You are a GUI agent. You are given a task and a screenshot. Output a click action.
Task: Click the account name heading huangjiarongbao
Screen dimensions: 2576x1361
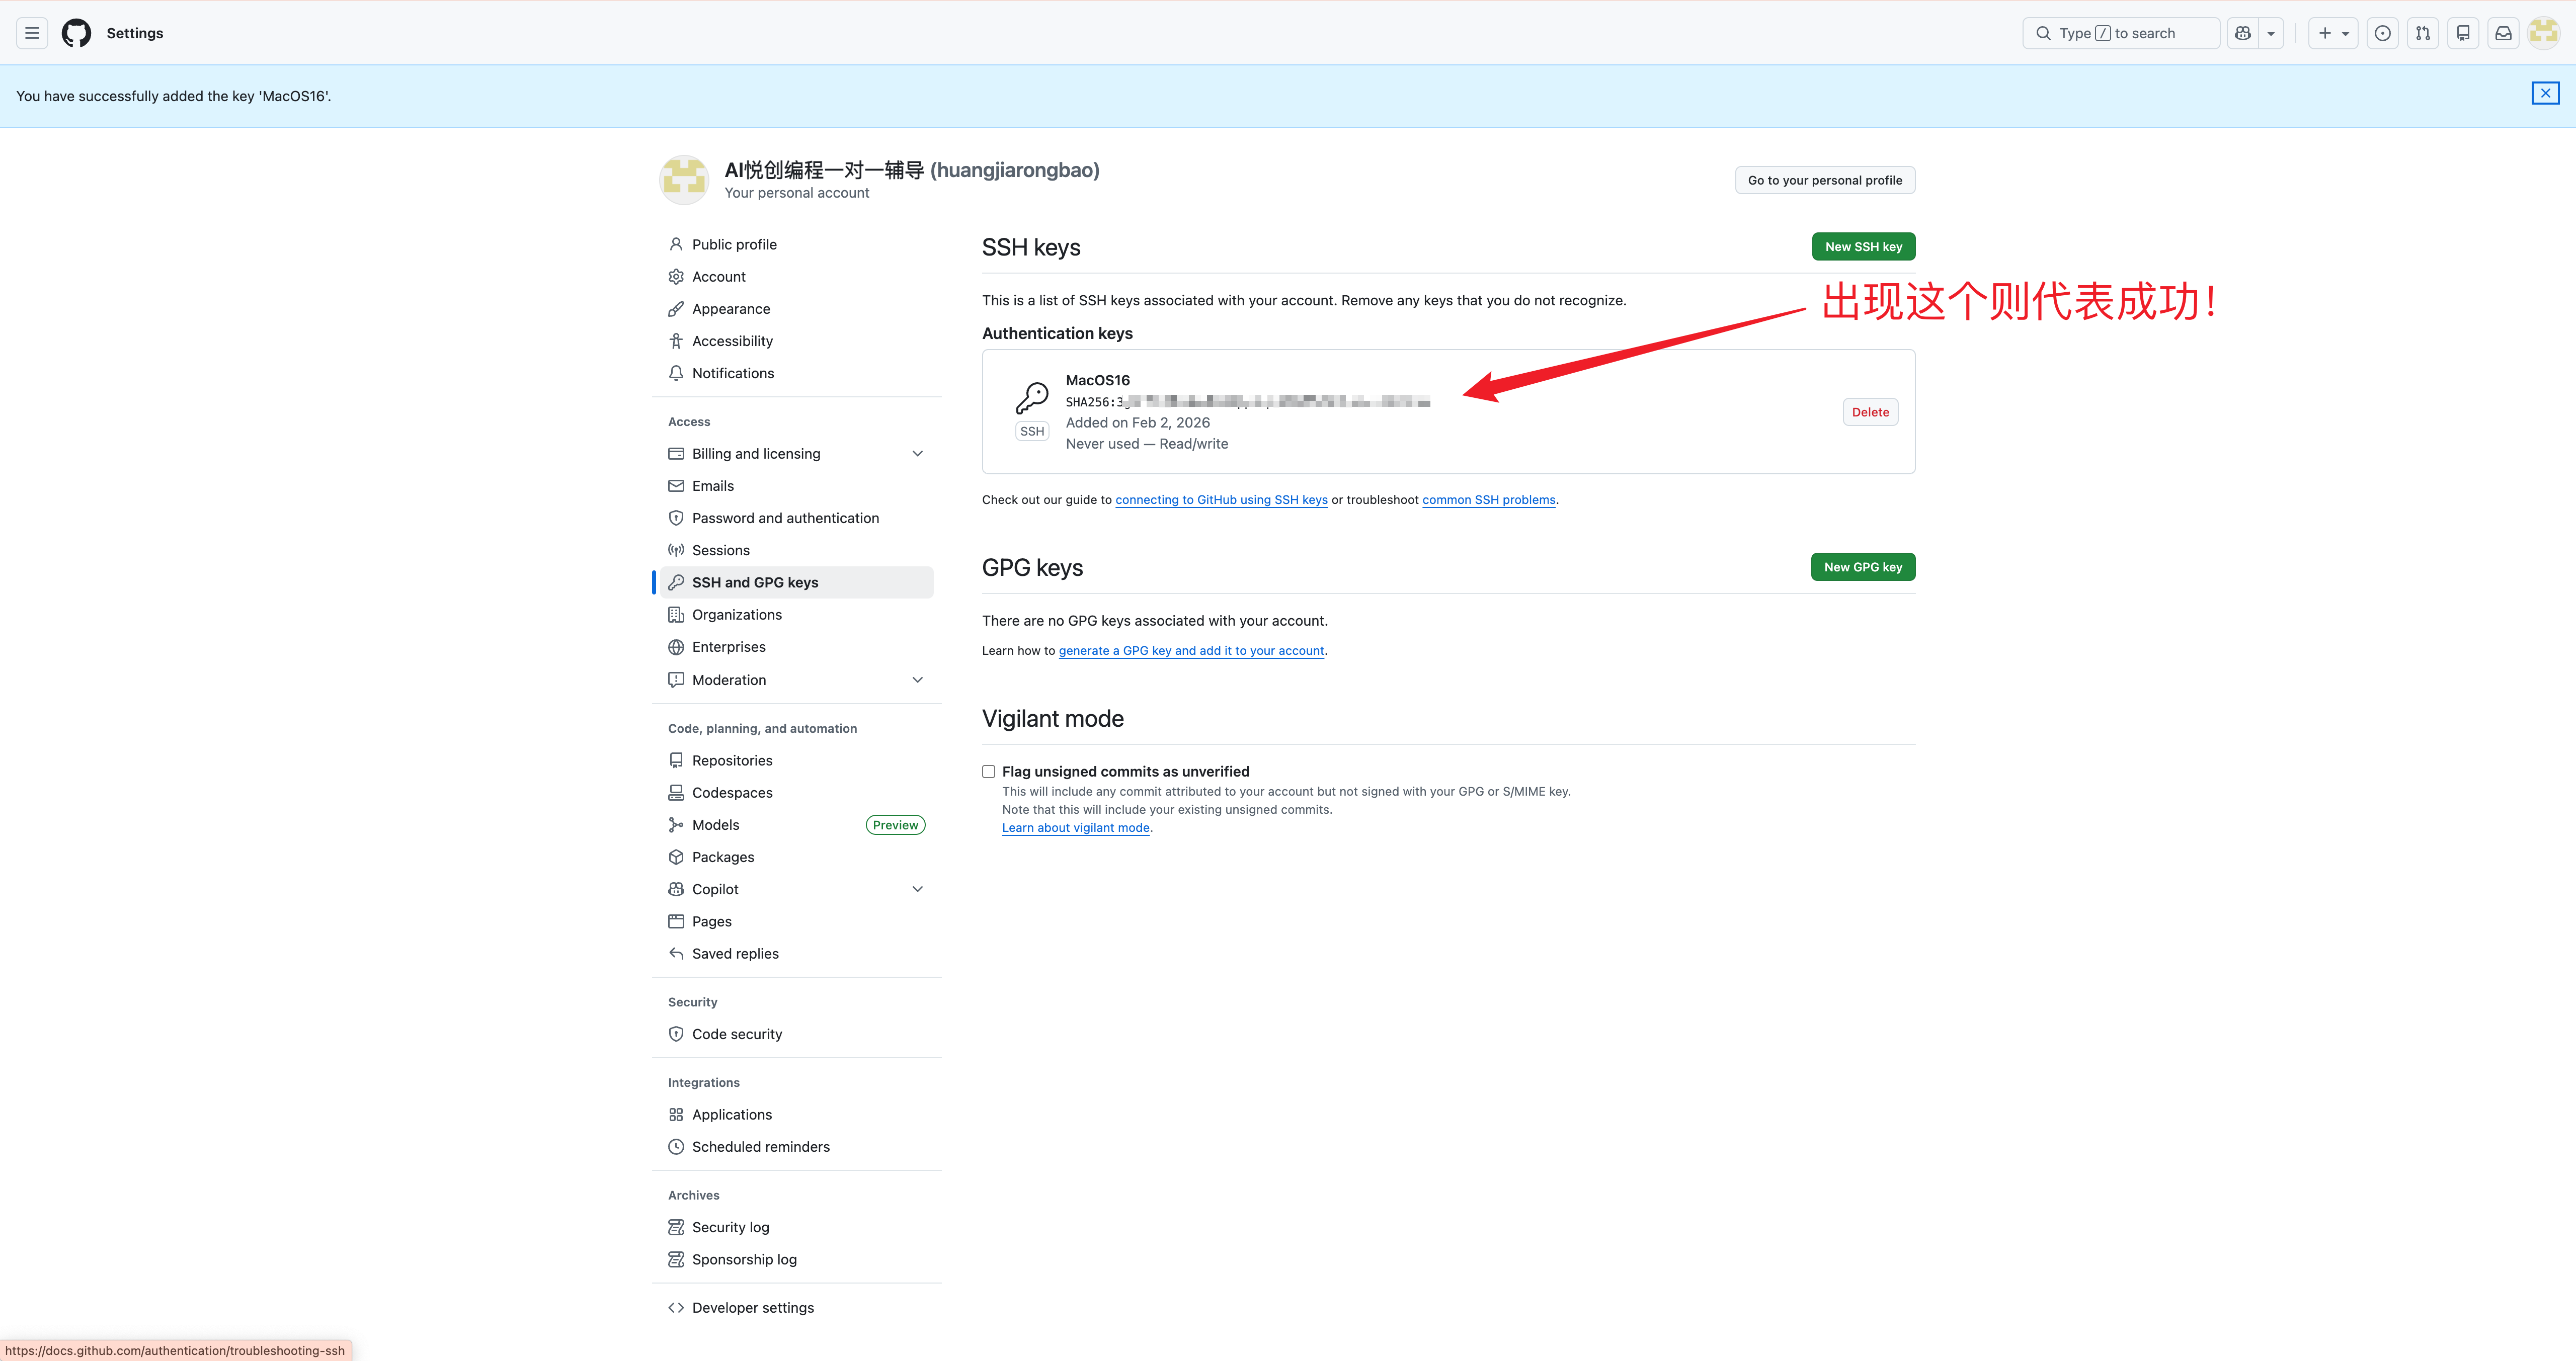pyautogui.click(x=911, y=170)
